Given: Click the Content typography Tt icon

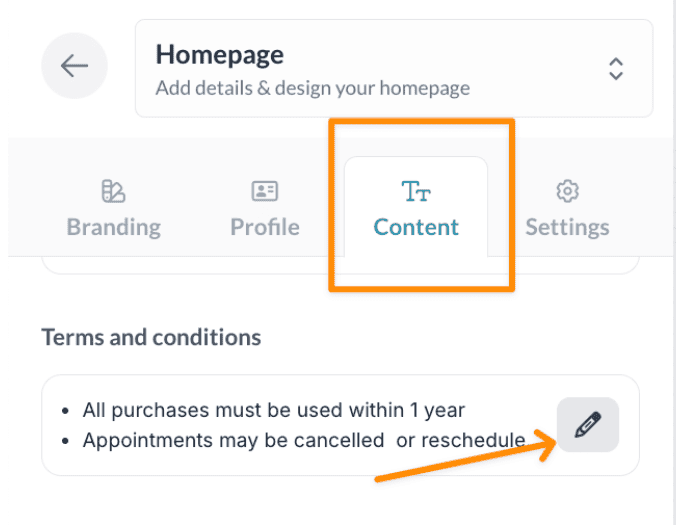Looking at the screenshot, I should point(416,190).
